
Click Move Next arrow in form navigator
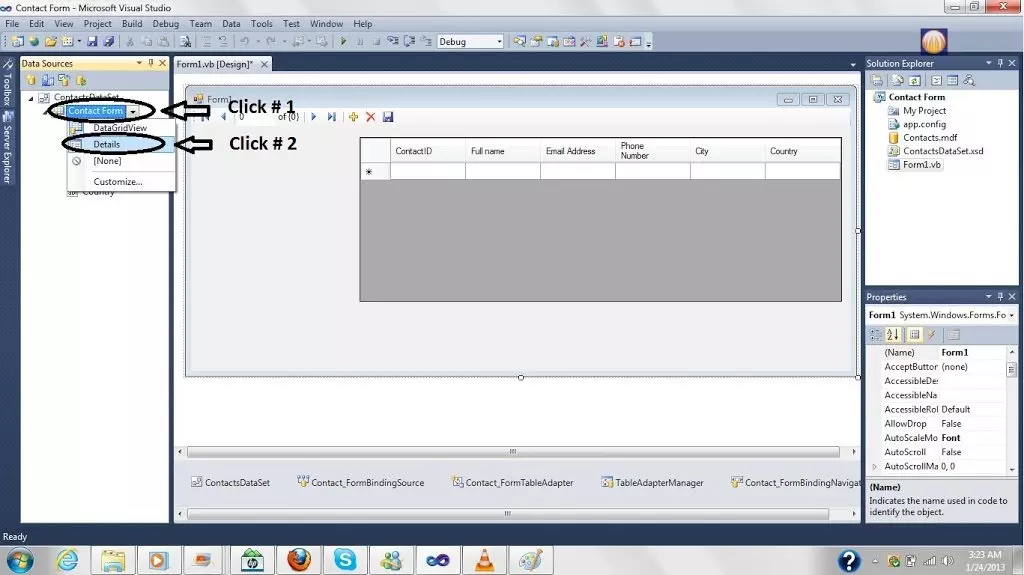click(x=313, y=117)
